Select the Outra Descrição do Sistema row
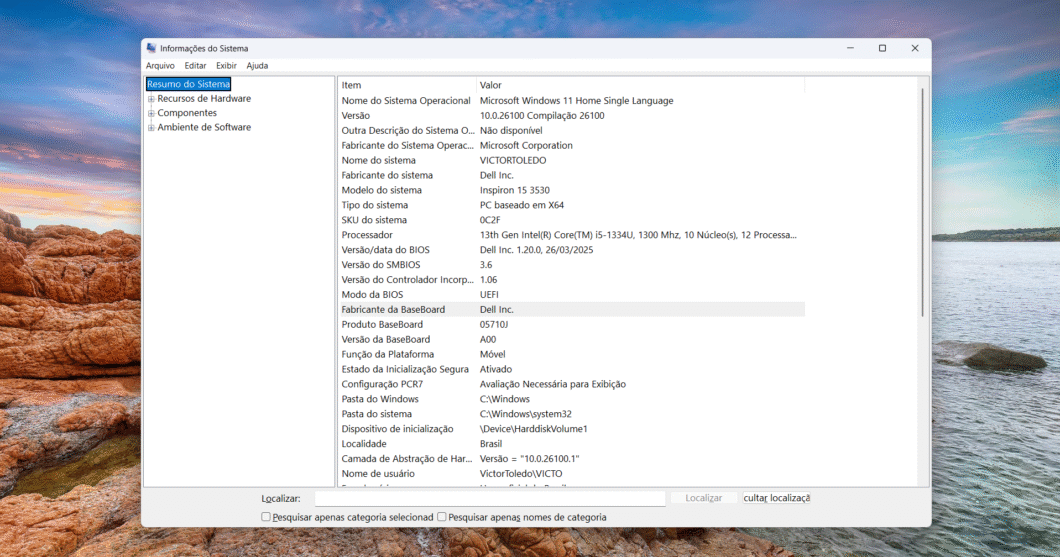Viewport: 1060px width, 557px height. [571, 130]
